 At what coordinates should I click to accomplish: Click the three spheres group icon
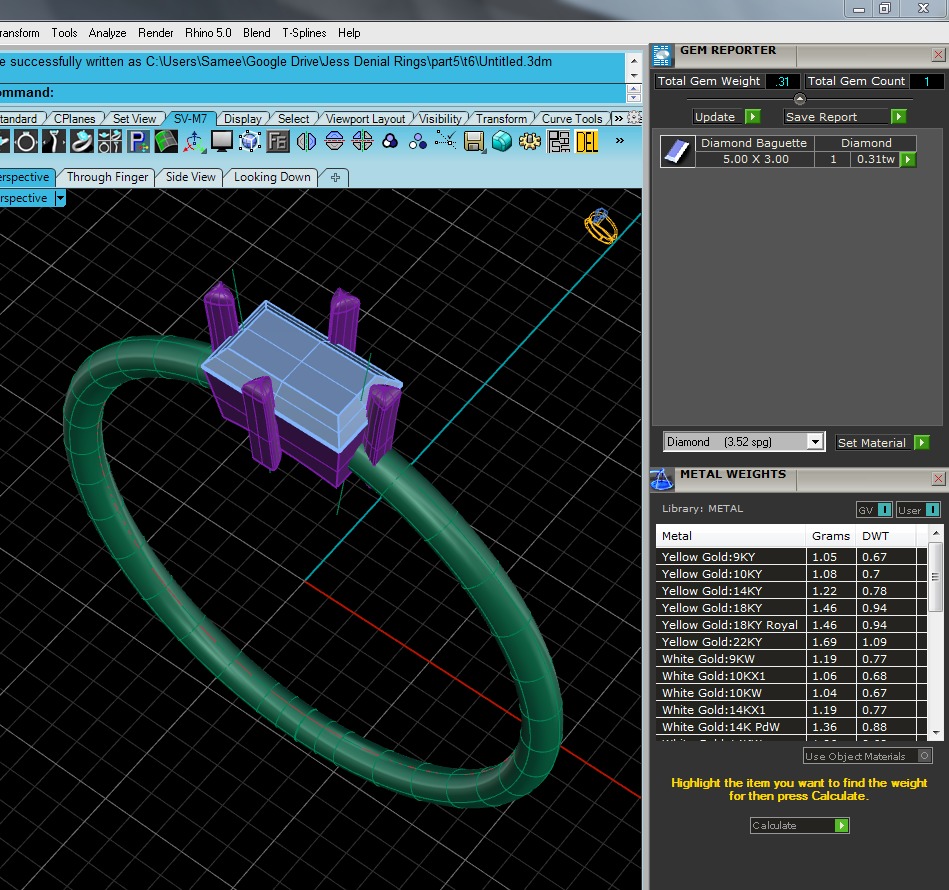418,142
